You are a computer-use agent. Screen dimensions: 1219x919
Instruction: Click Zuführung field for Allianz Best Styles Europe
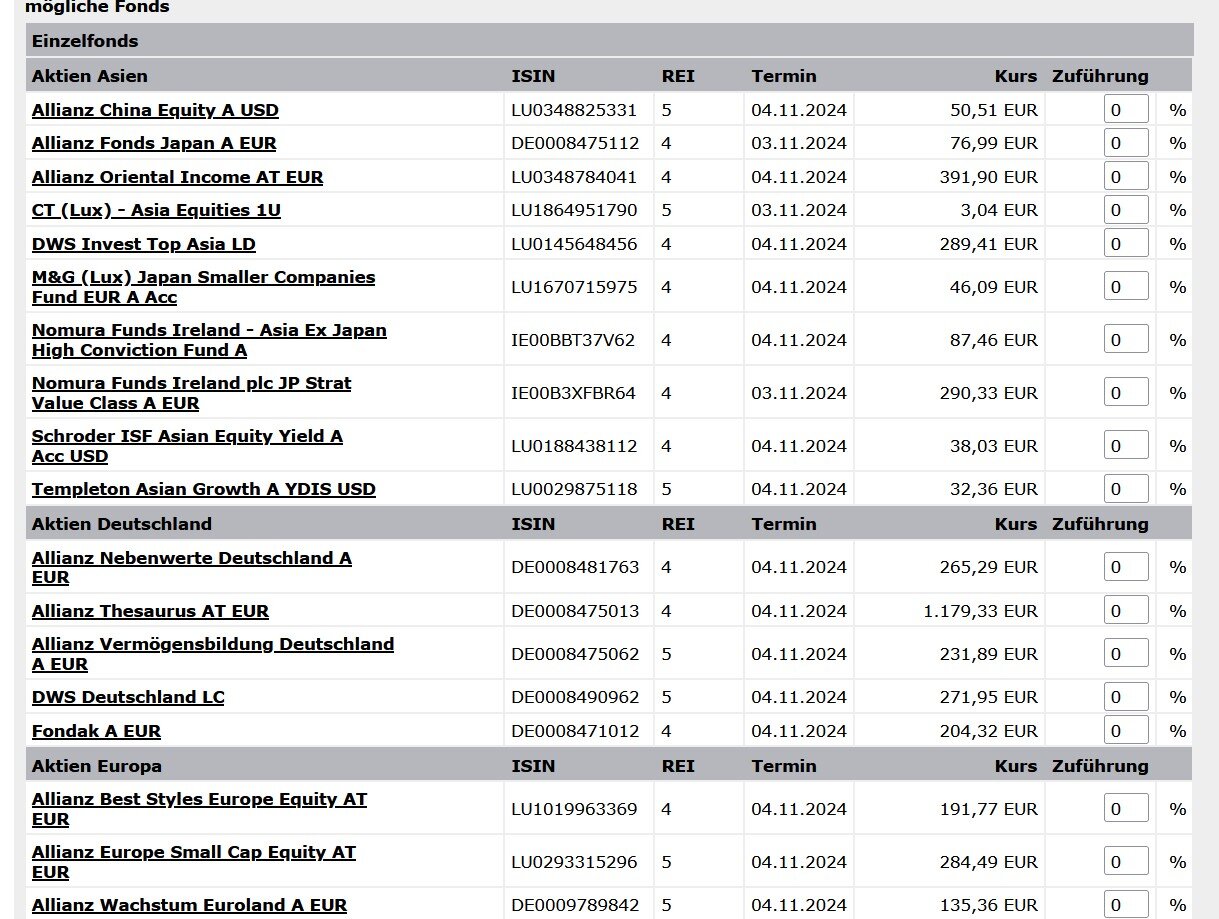1126,809
